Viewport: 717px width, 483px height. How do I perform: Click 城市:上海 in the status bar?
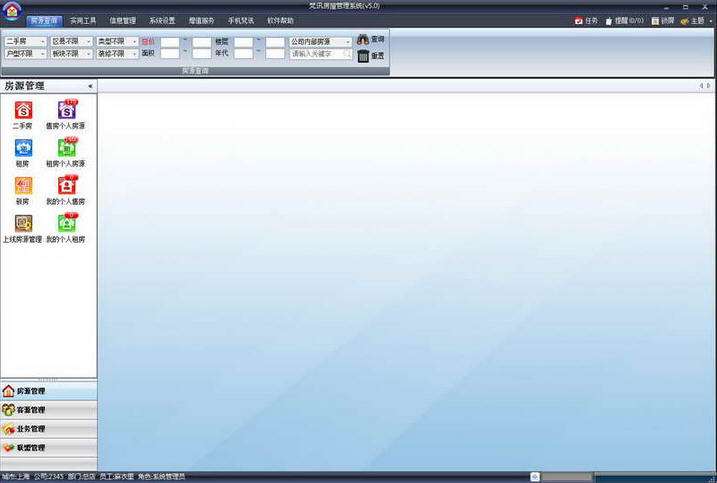coord(16,477)
